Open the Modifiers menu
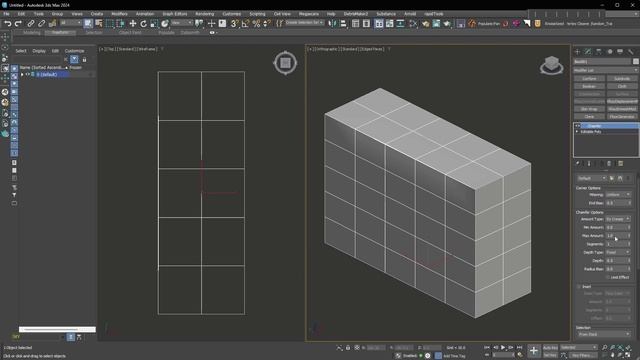Image resolution: width=640 pixels, height=360 pixels. [x=119, y=14]
